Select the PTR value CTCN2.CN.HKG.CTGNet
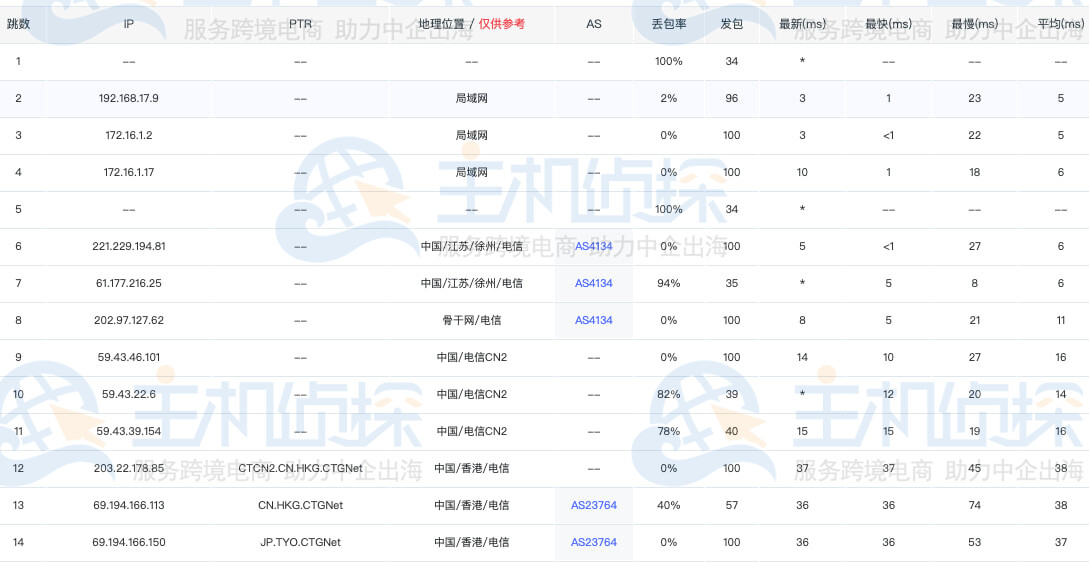 [x=300, y=468]
